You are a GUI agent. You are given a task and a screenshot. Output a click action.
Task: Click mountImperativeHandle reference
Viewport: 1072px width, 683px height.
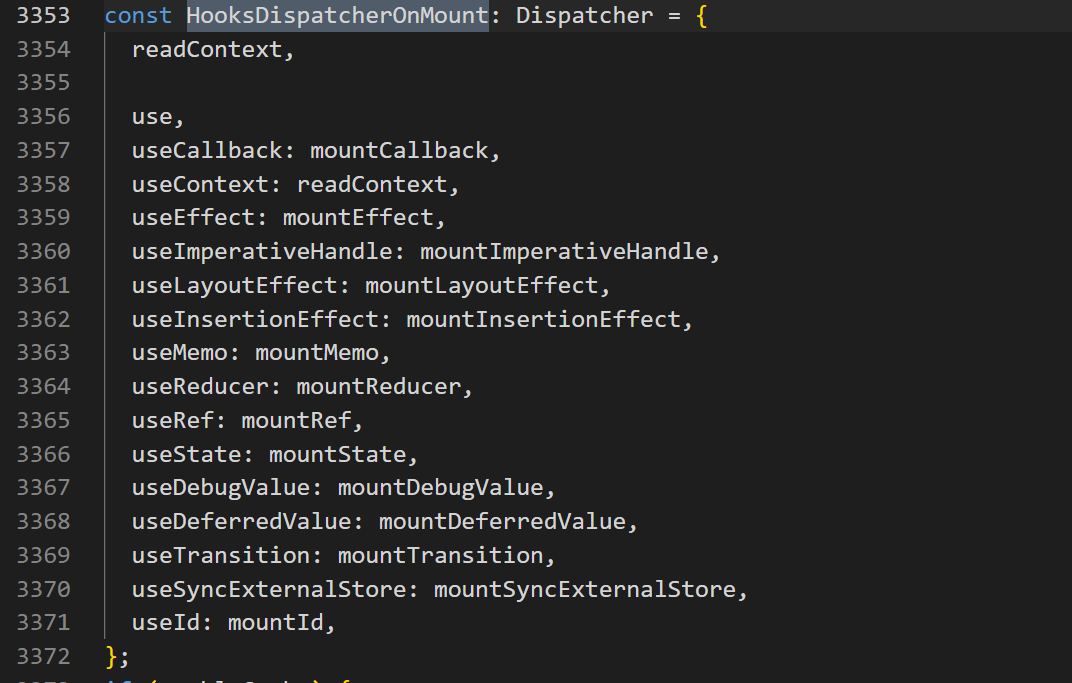coord(564,252)
